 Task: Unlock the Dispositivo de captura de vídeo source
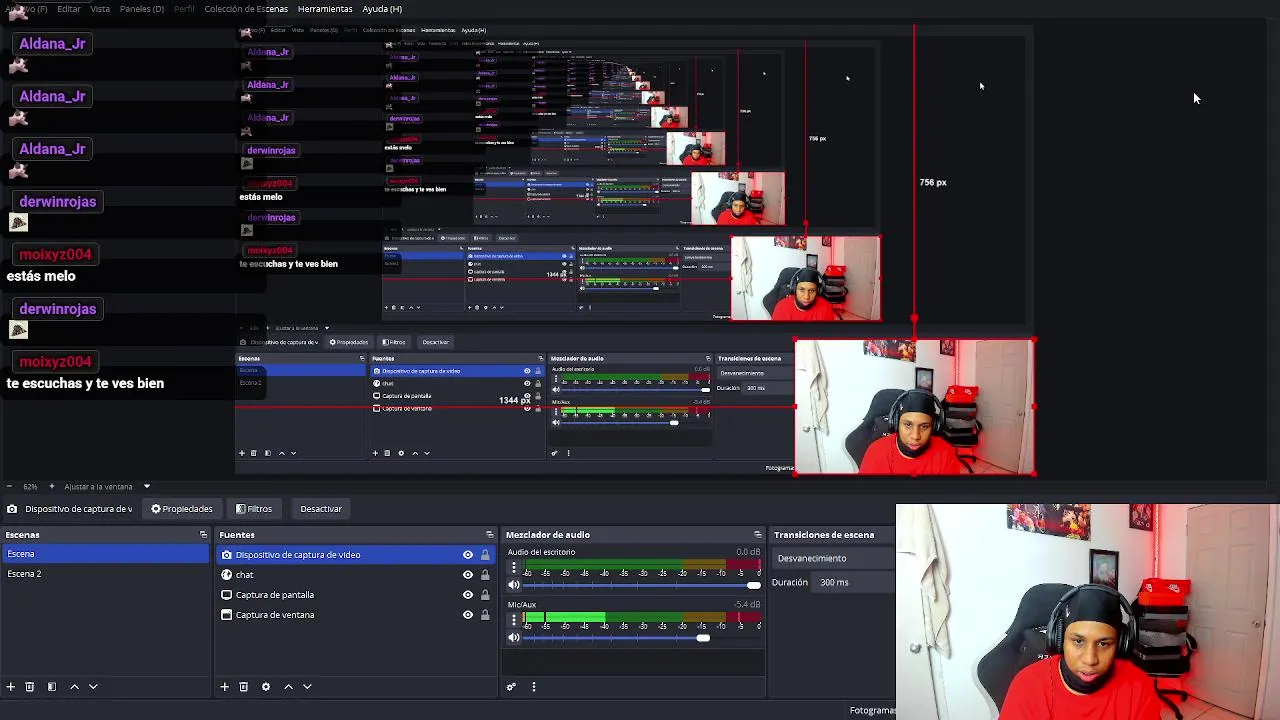[x=485, y=555]
